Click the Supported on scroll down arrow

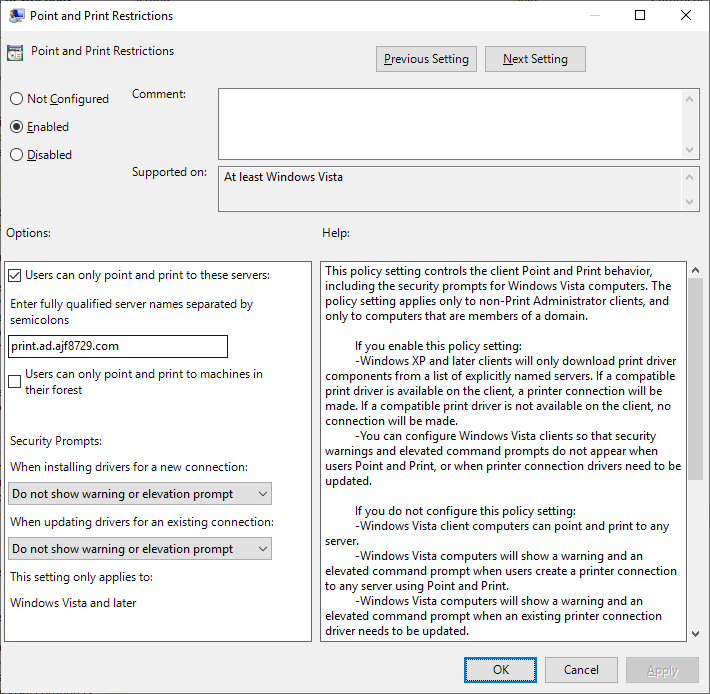[x=690, y=202]
